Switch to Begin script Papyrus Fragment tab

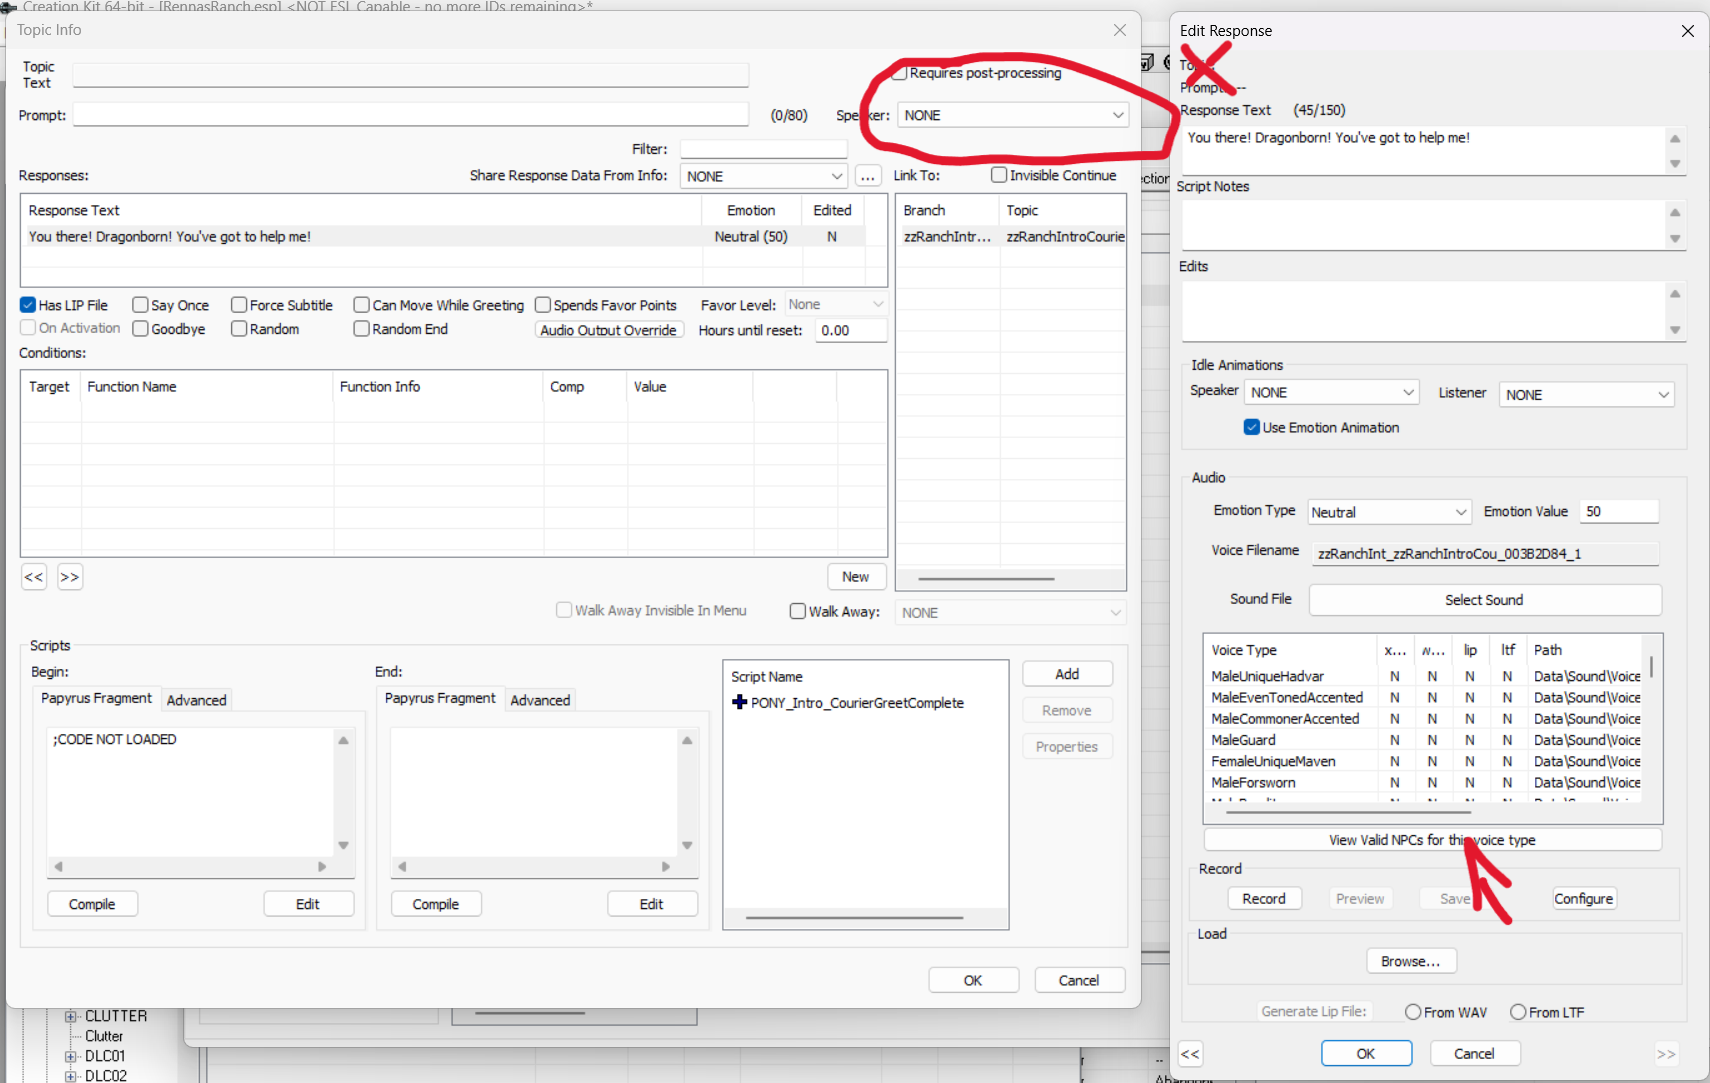(x=96, y=698)
